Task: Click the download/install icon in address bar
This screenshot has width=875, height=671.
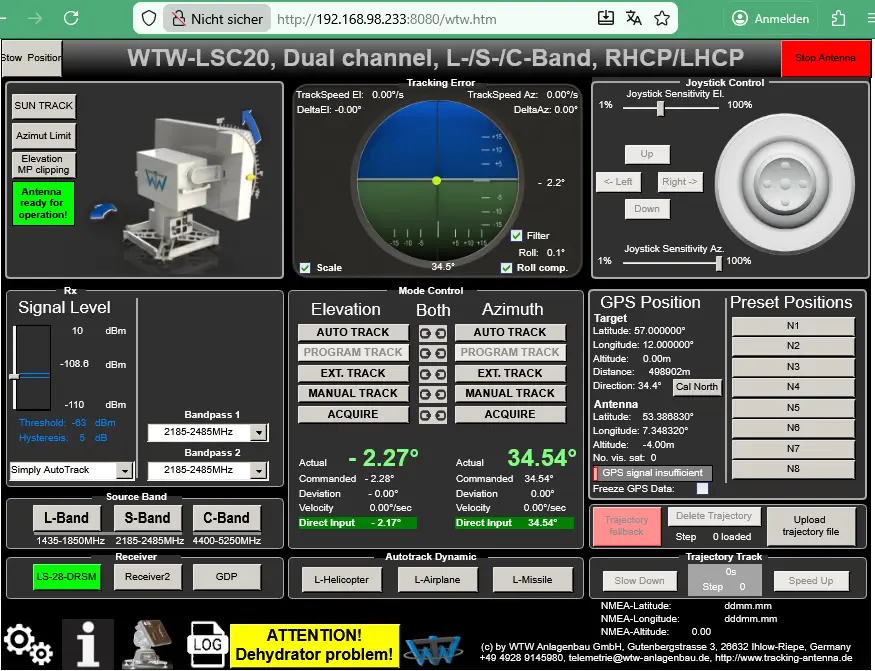Action: (605, 18)
